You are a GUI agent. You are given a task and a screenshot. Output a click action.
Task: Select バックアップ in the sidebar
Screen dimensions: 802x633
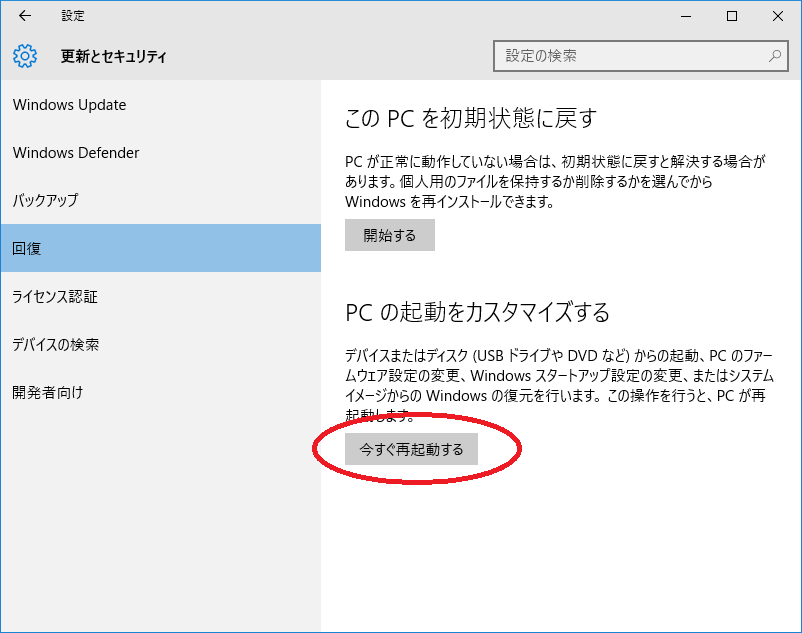pyautogui.click(x=161, y=200)
